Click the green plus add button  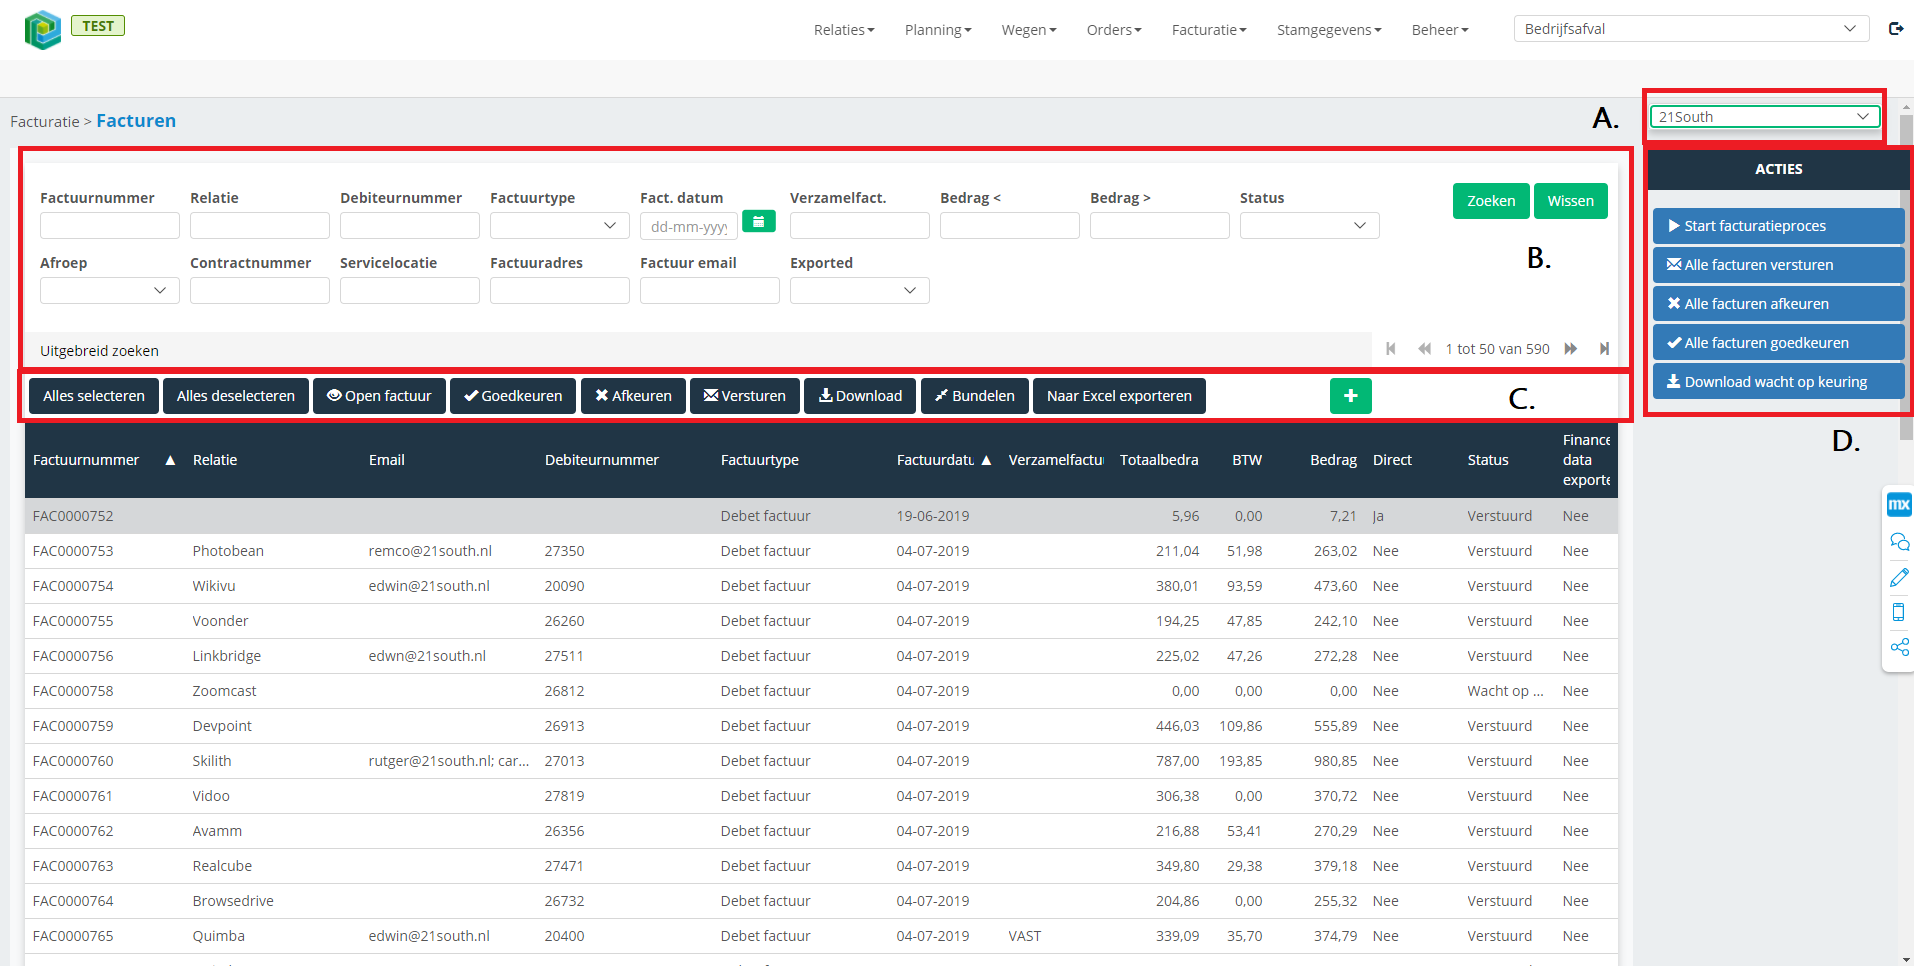tap(1350, 396)
